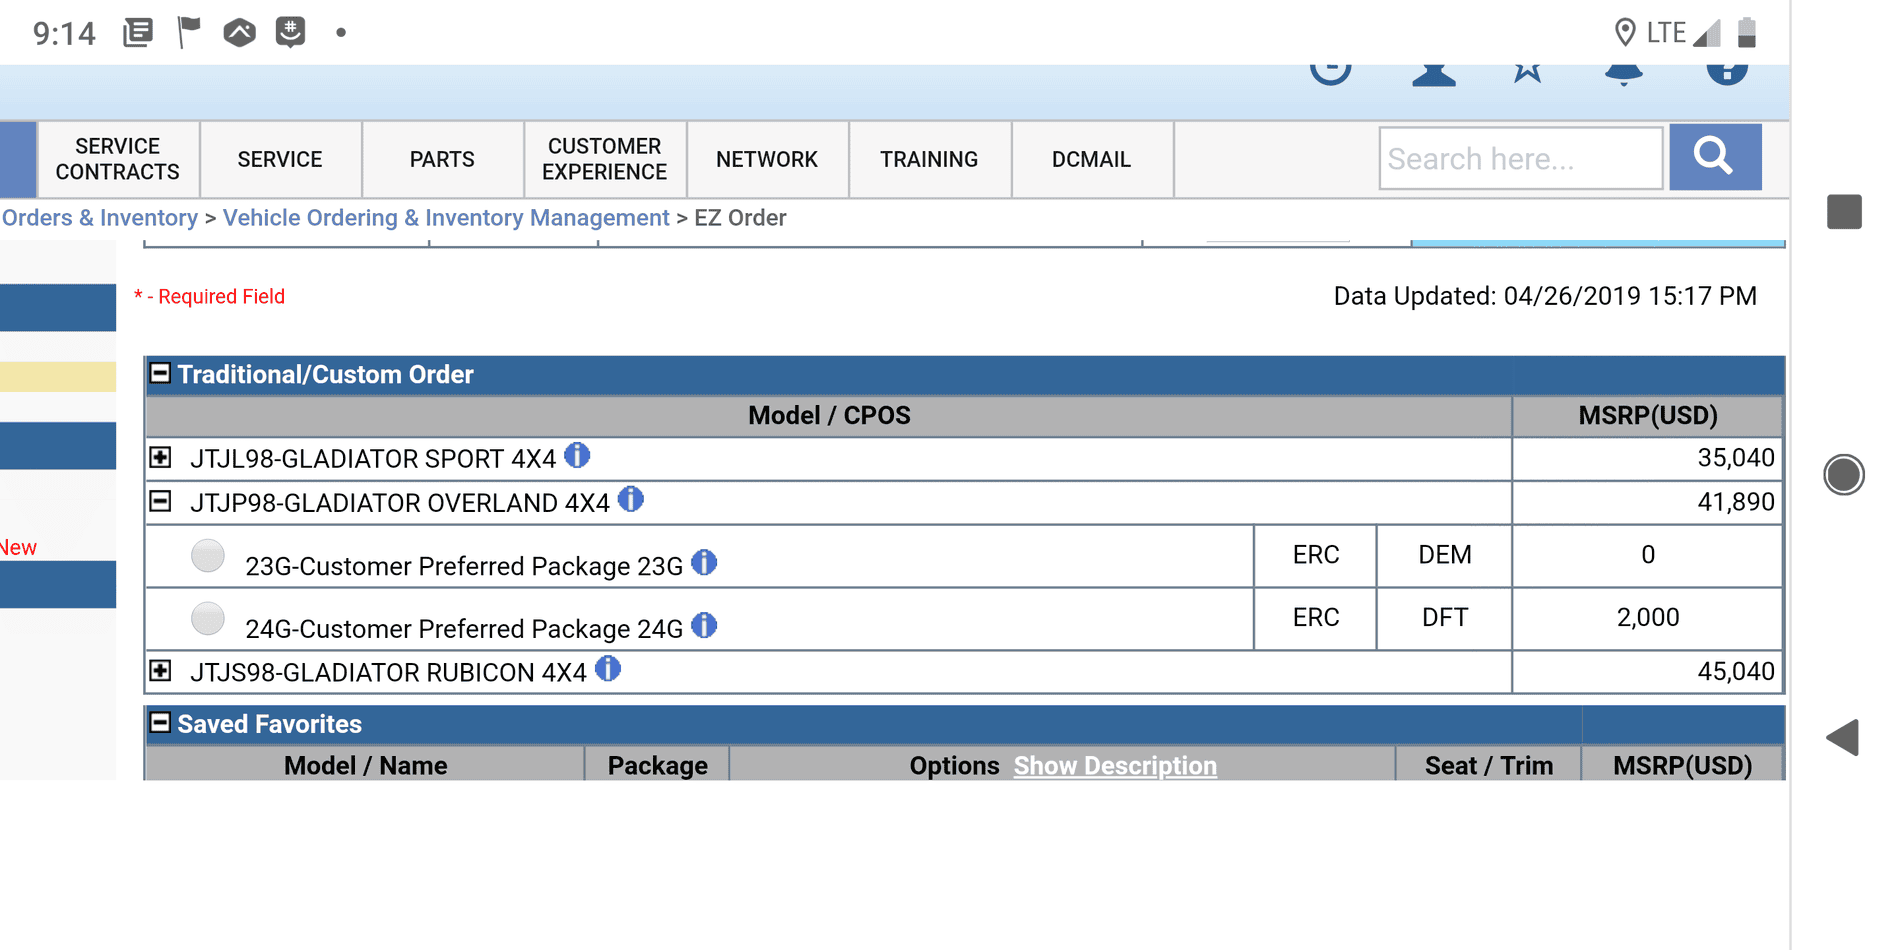The height and width of the screenshot is (950, 1900).
Task: Click the 24G package price 2,000
Action: [x=1648, y=618]
